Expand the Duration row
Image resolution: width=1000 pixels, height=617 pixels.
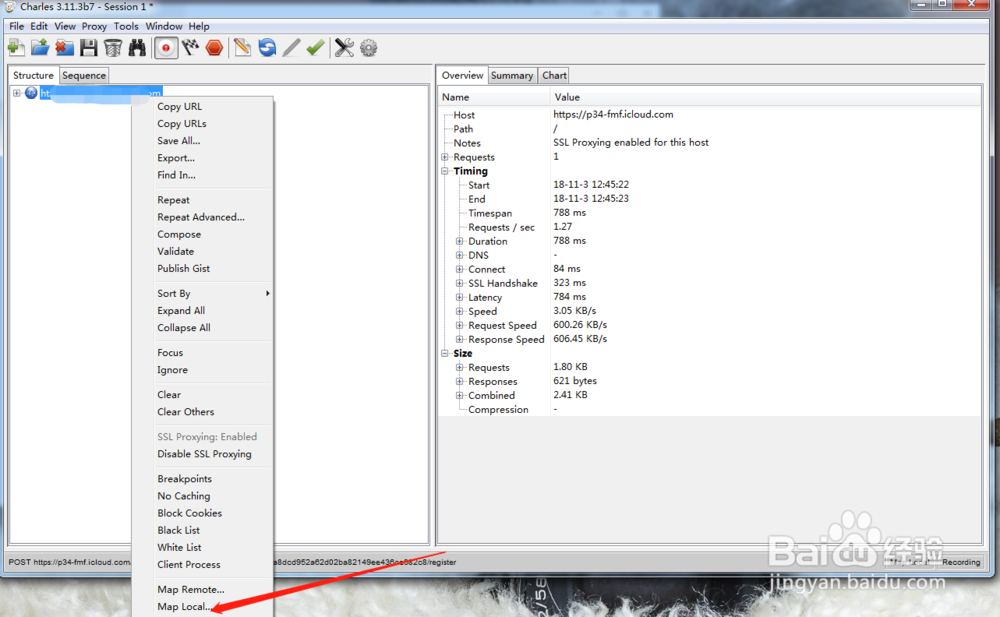click(x=459, y=241)
